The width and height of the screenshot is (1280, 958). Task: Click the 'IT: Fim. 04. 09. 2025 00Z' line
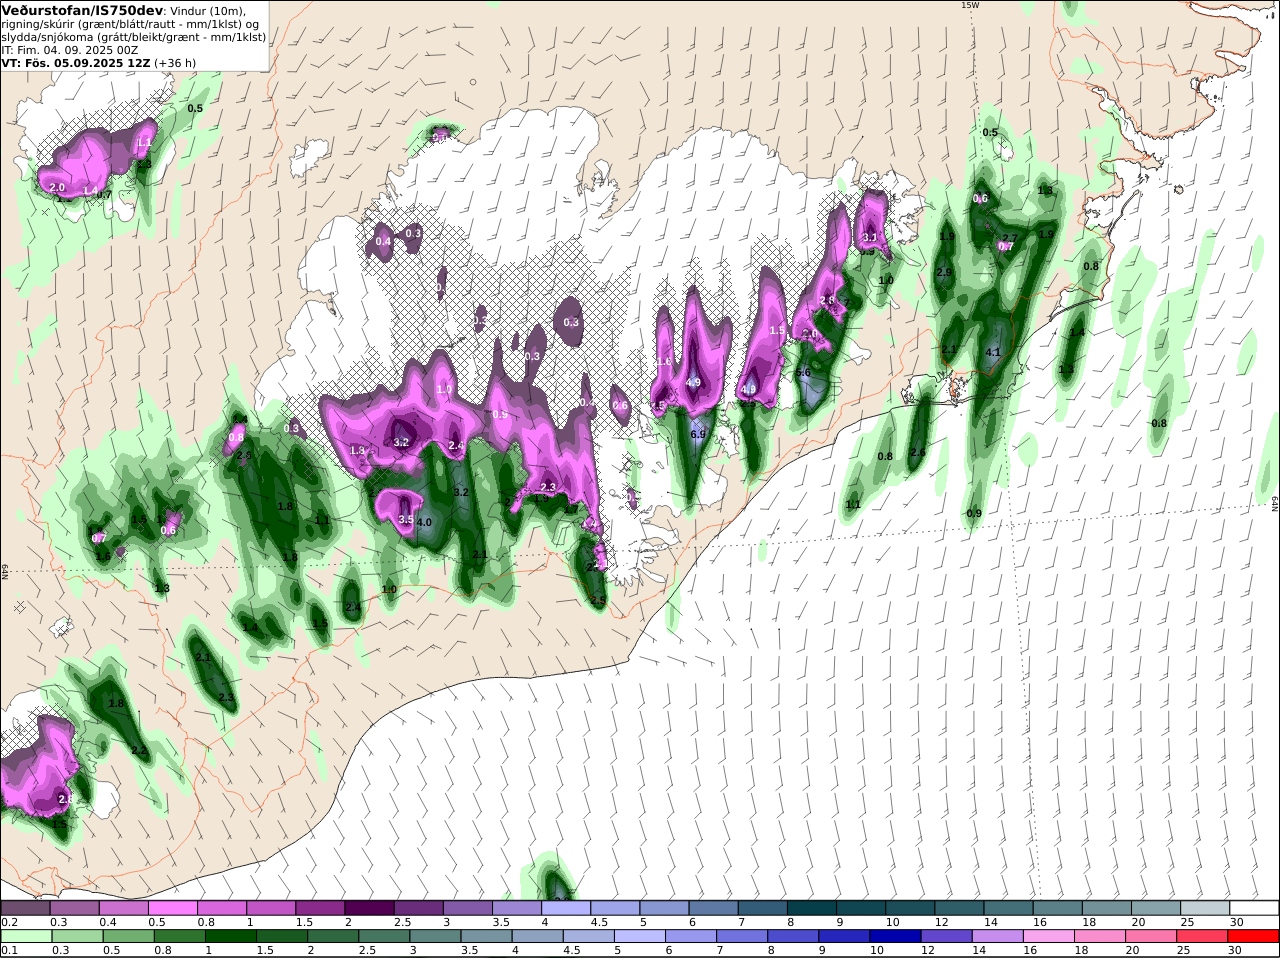[x=70, y=49]
